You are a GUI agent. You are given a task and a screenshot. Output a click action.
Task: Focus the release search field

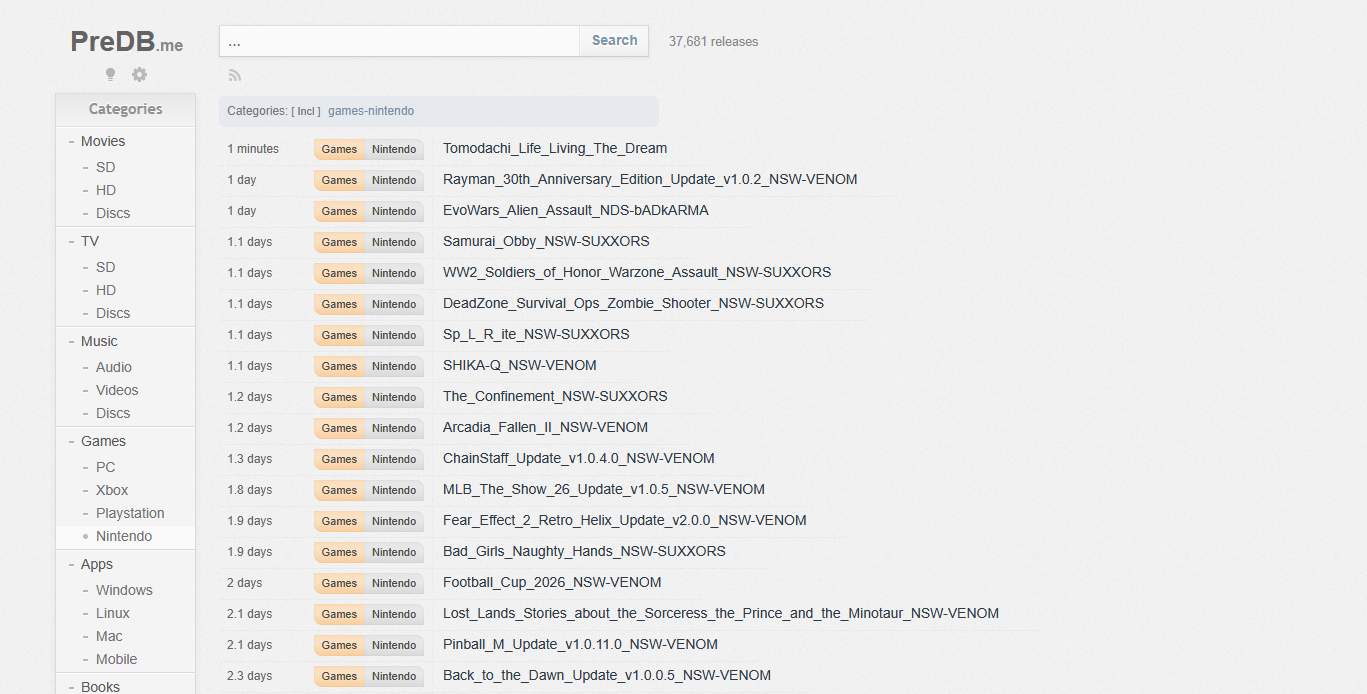(x=399, y=41)
